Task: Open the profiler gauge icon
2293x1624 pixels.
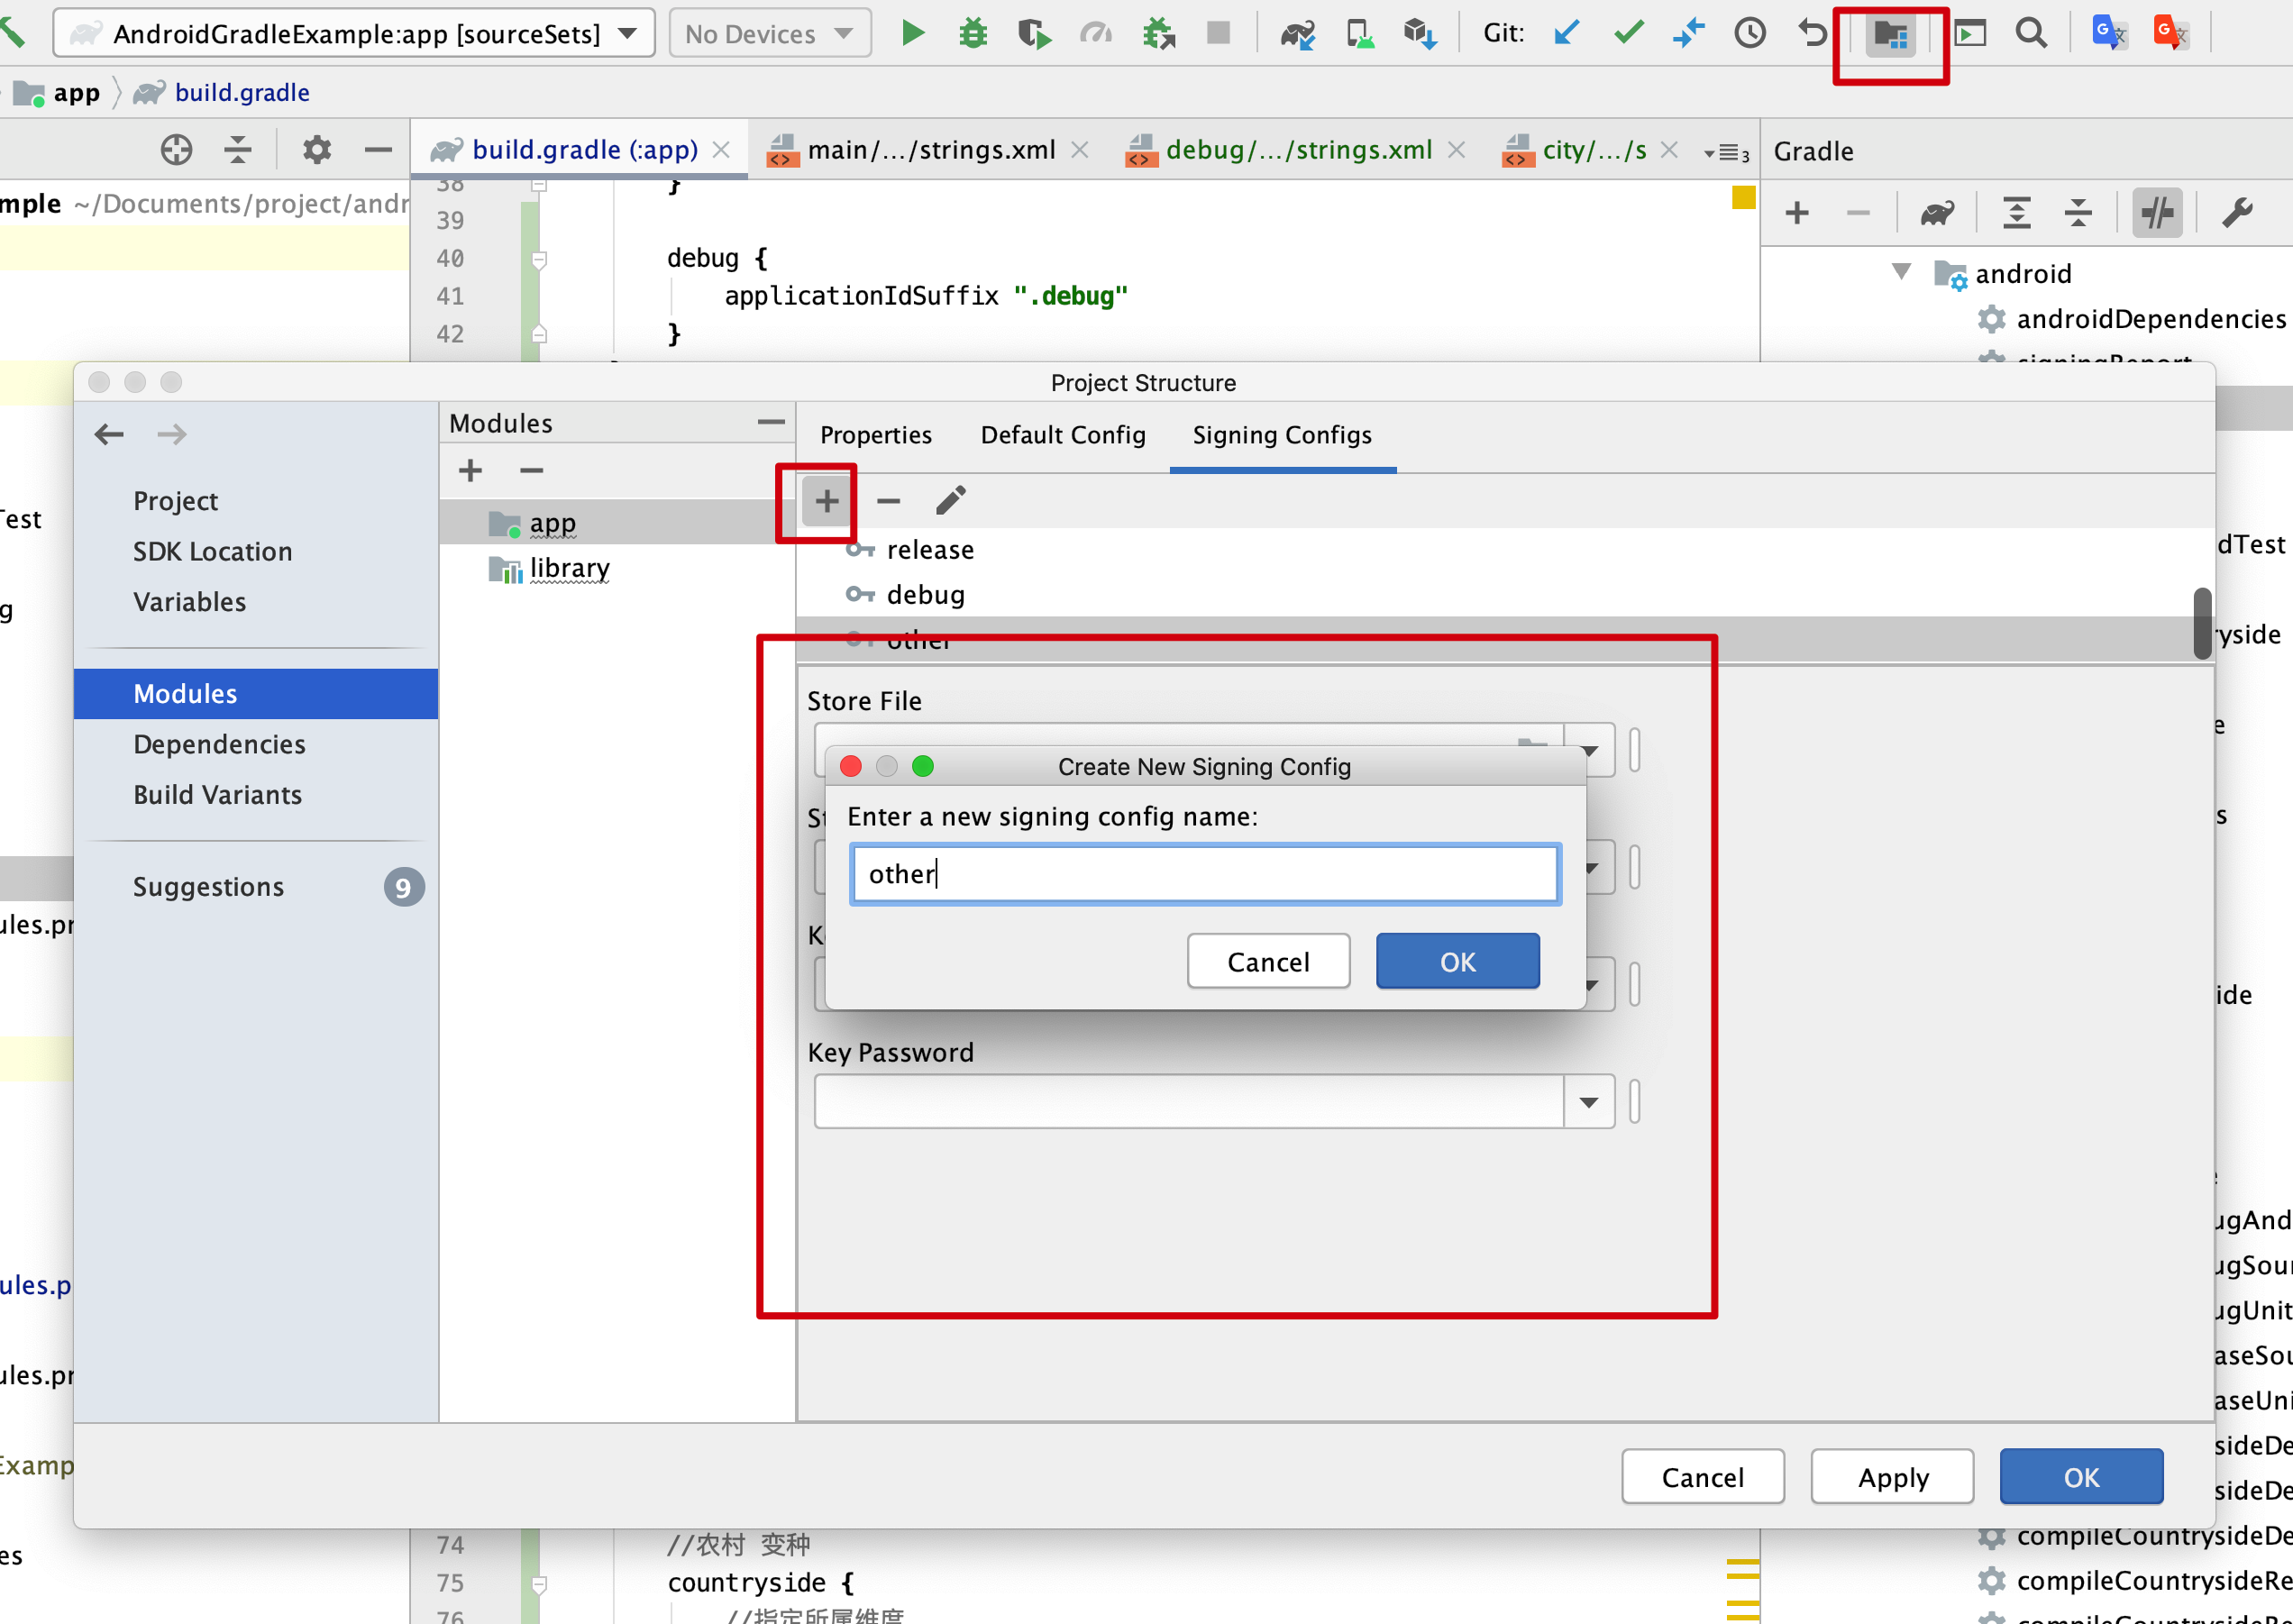Action: 1096,33
